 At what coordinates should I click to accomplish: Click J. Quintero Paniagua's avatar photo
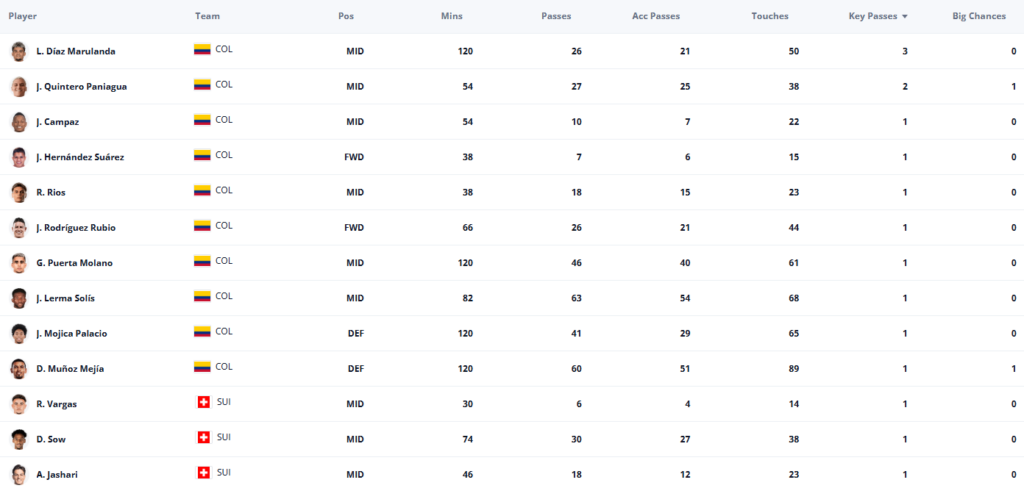click(x=19, y=87)
